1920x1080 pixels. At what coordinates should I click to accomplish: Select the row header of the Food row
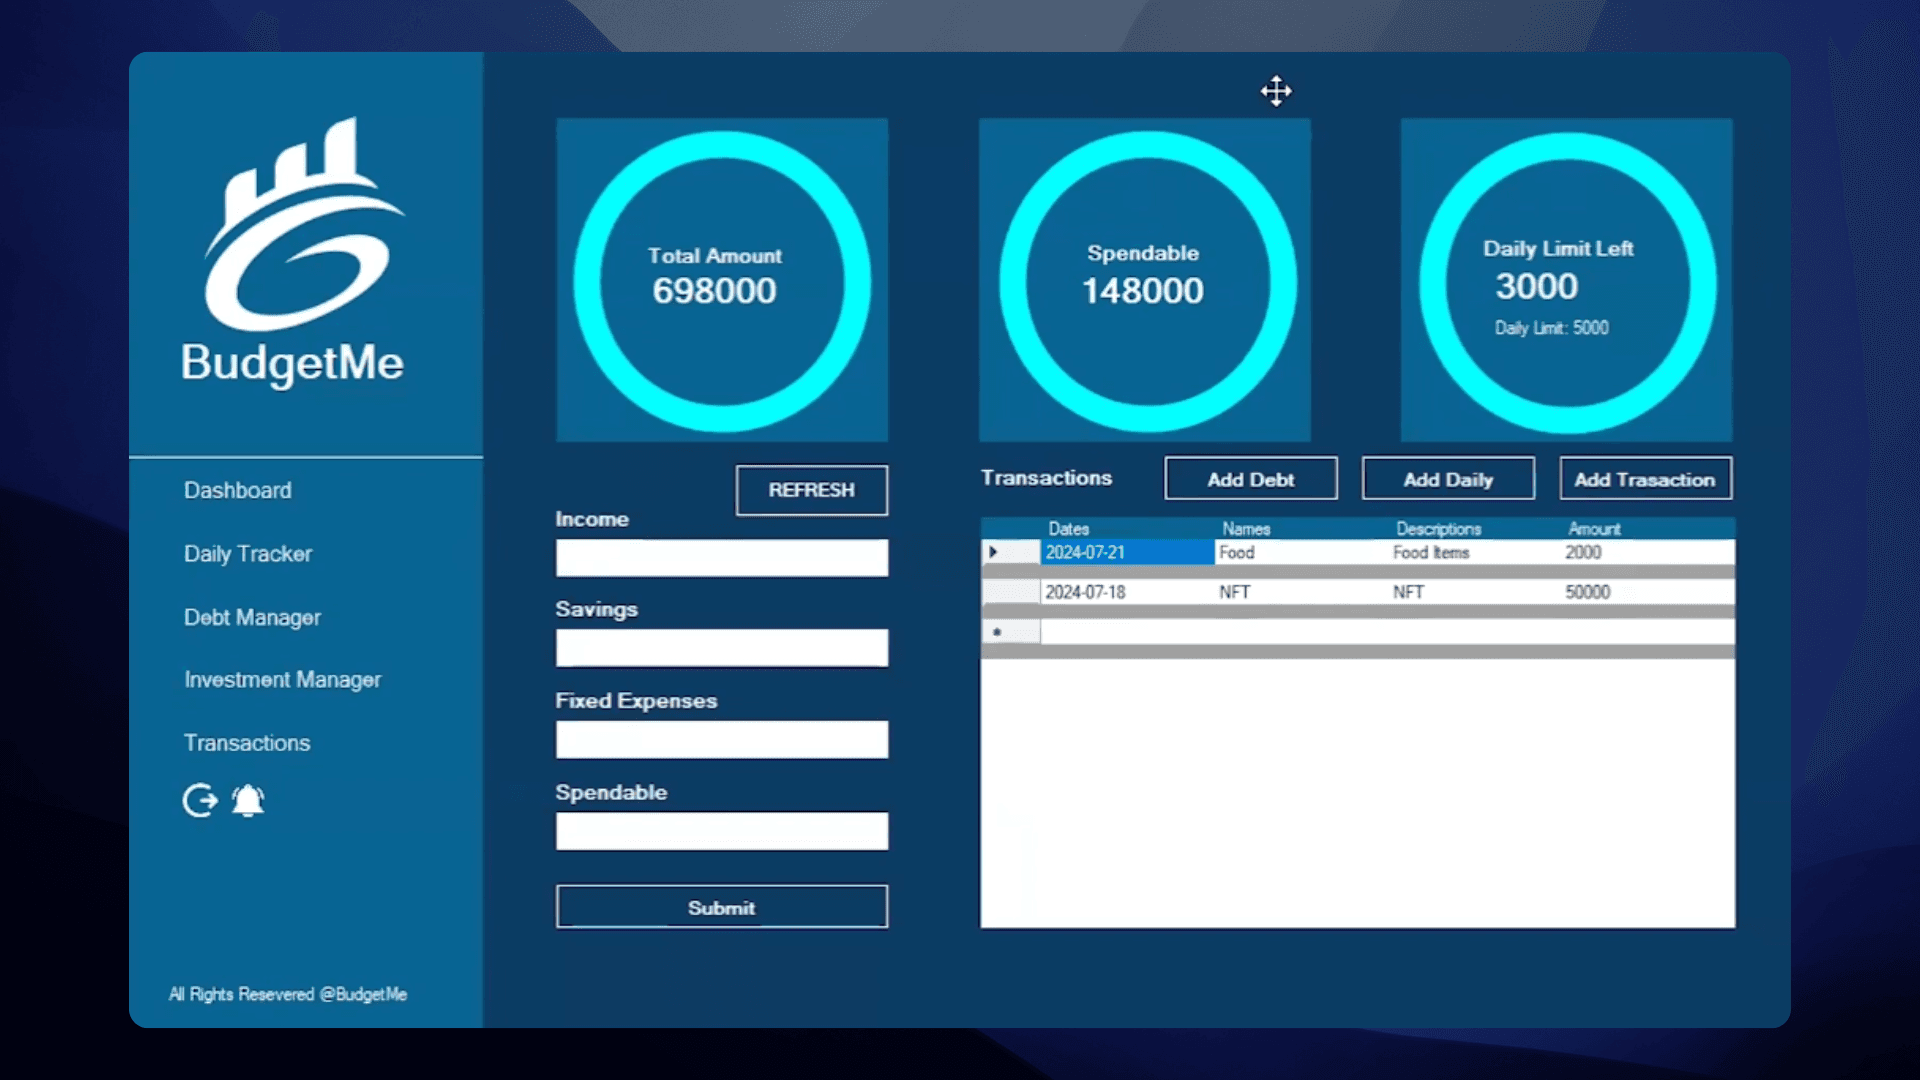pos(1011,552)
